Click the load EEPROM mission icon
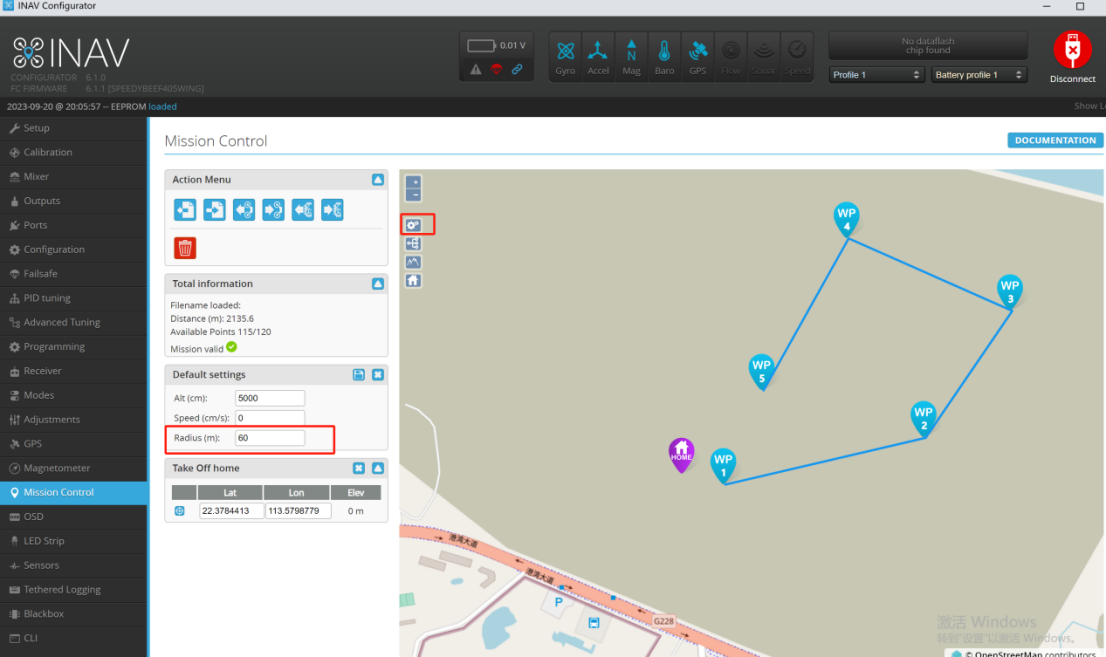Screen dimensions: 1106x657 pyautogui.click(x=303, y=210)
